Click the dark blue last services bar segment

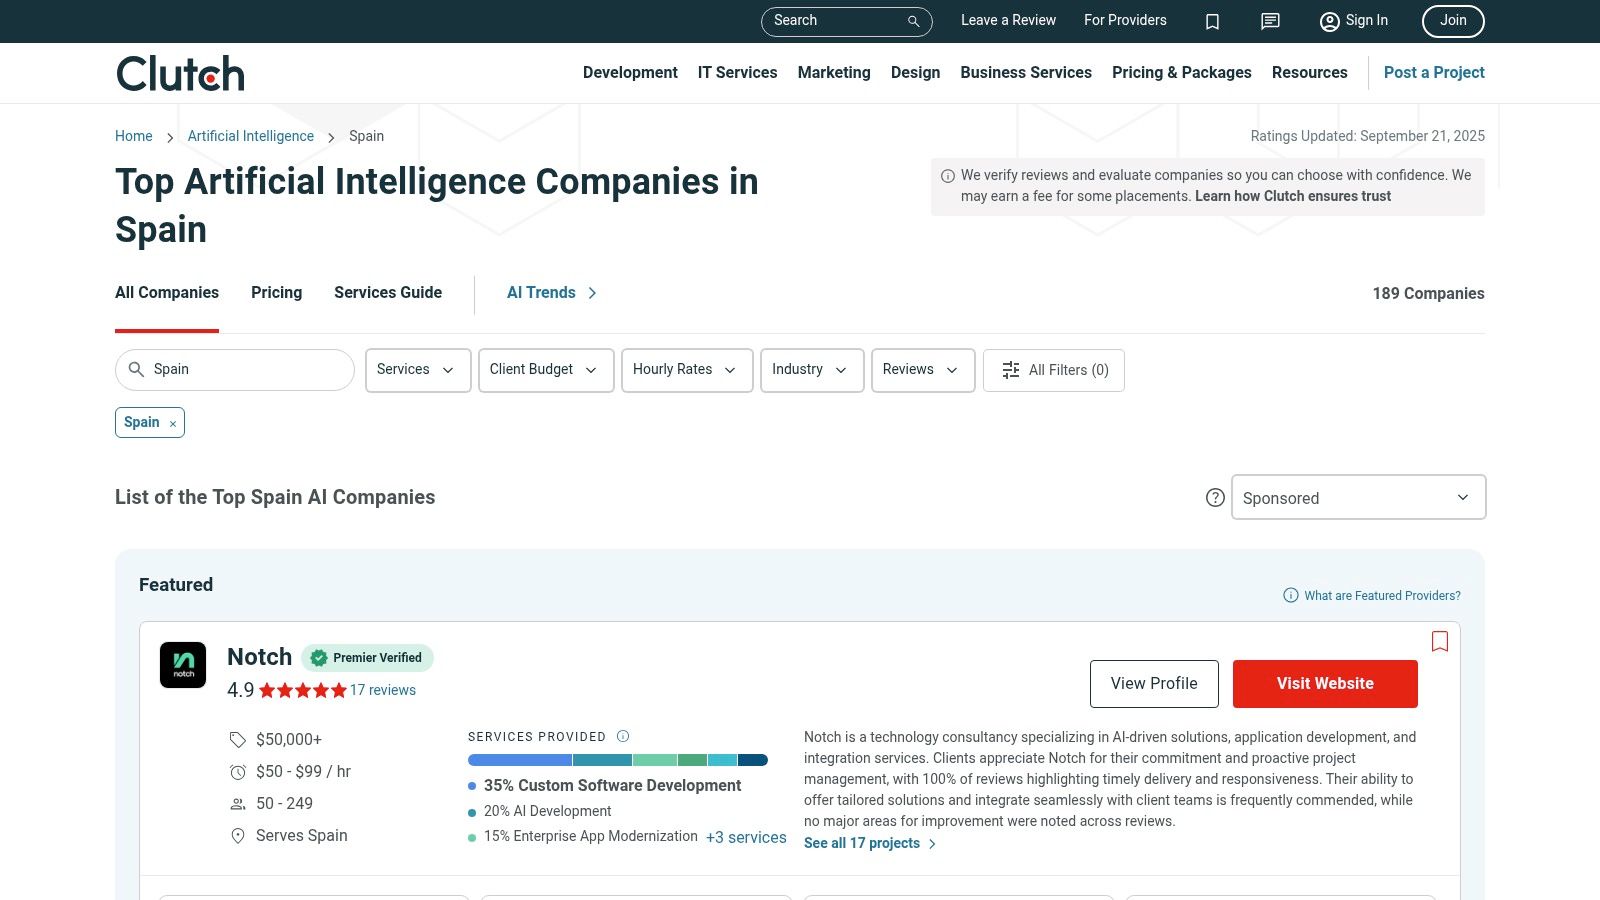click(753, 760)
